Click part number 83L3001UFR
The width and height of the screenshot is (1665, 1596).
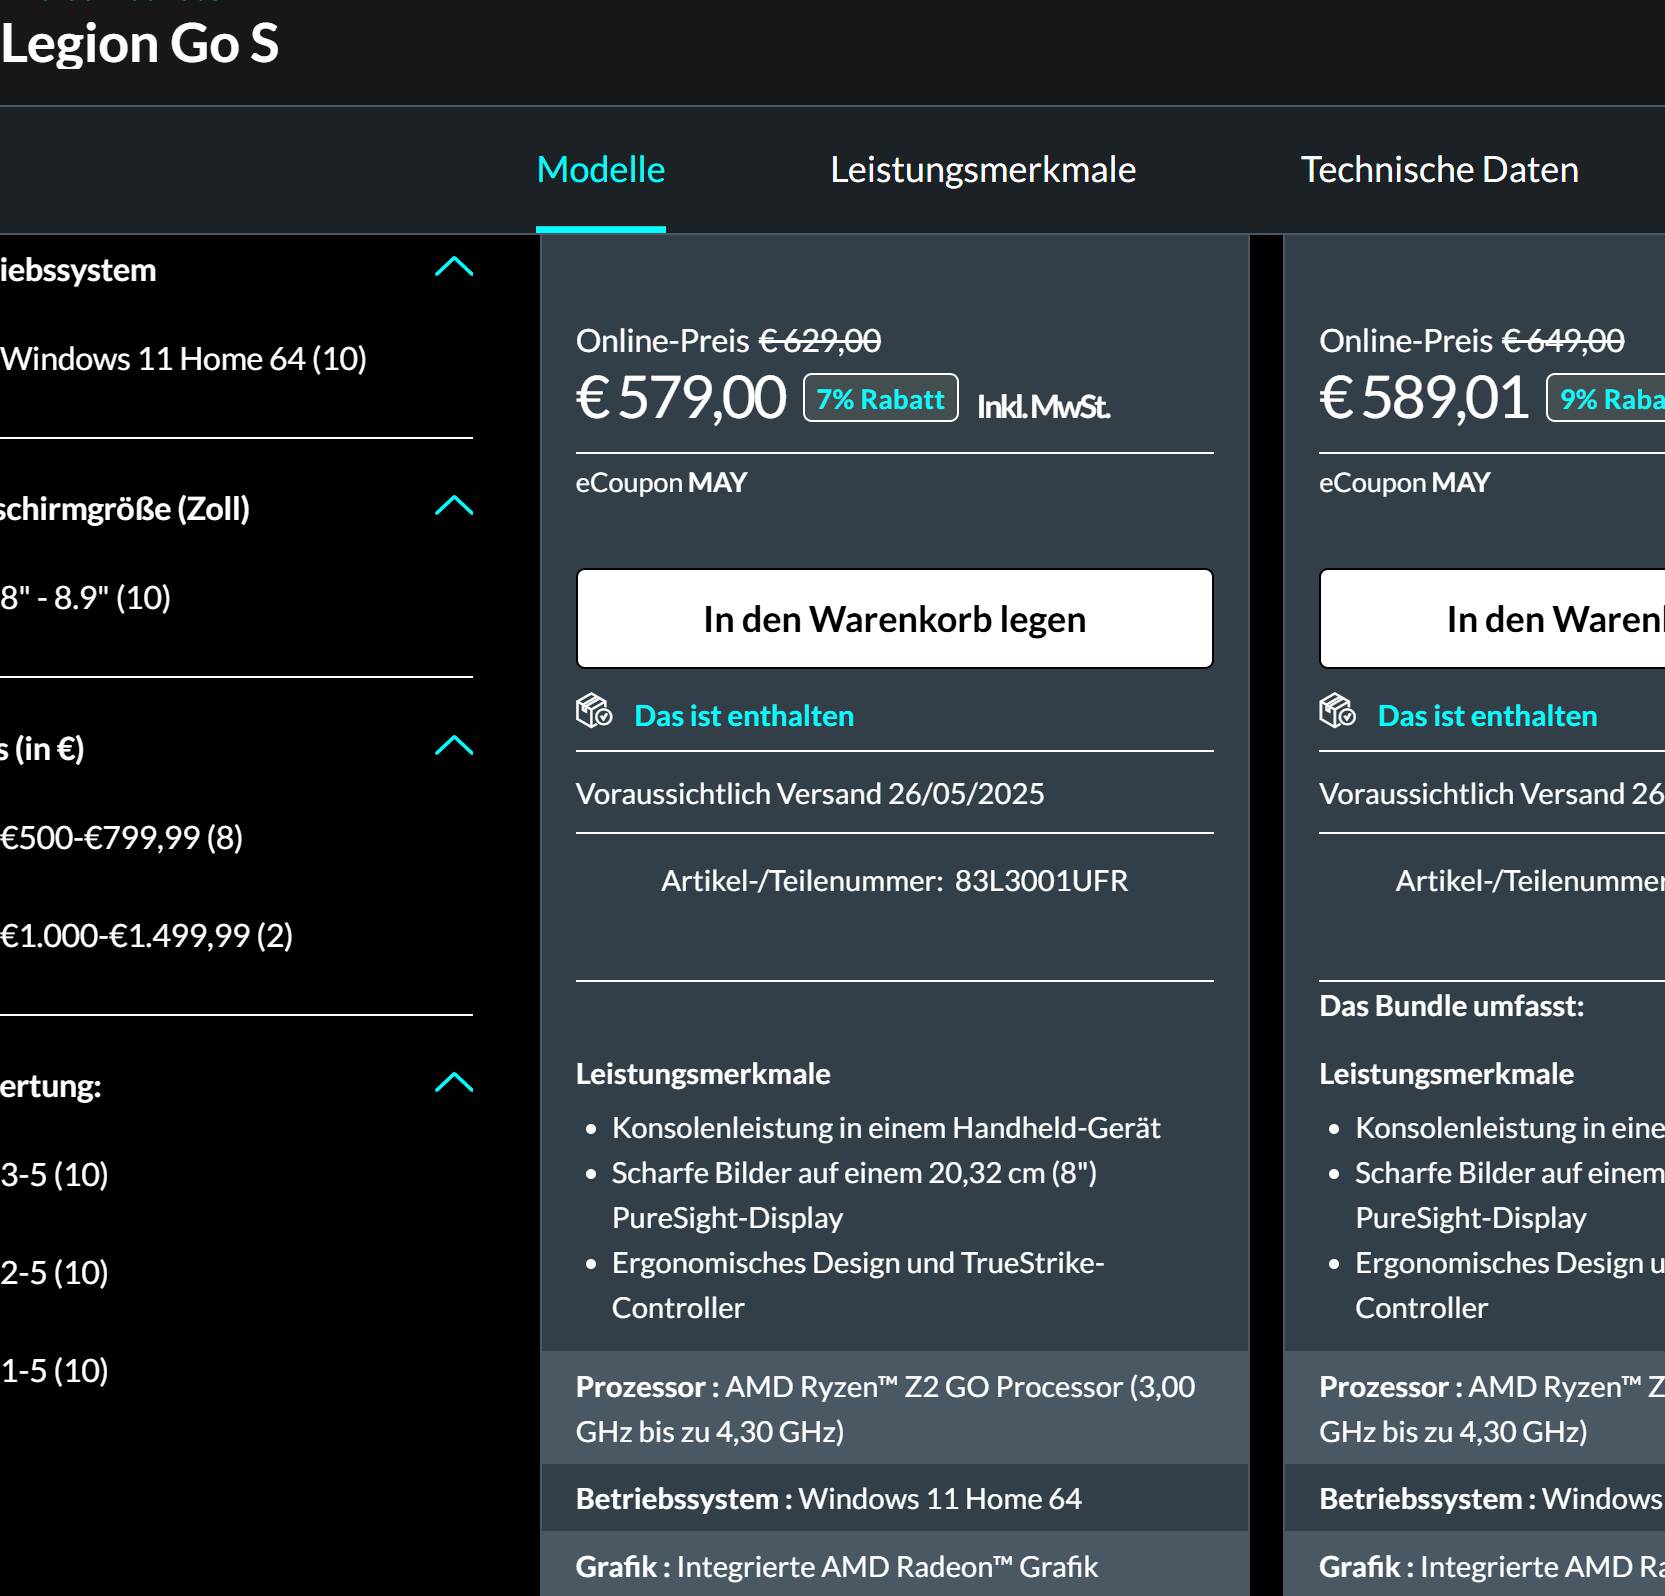[x=1041, y=881]
